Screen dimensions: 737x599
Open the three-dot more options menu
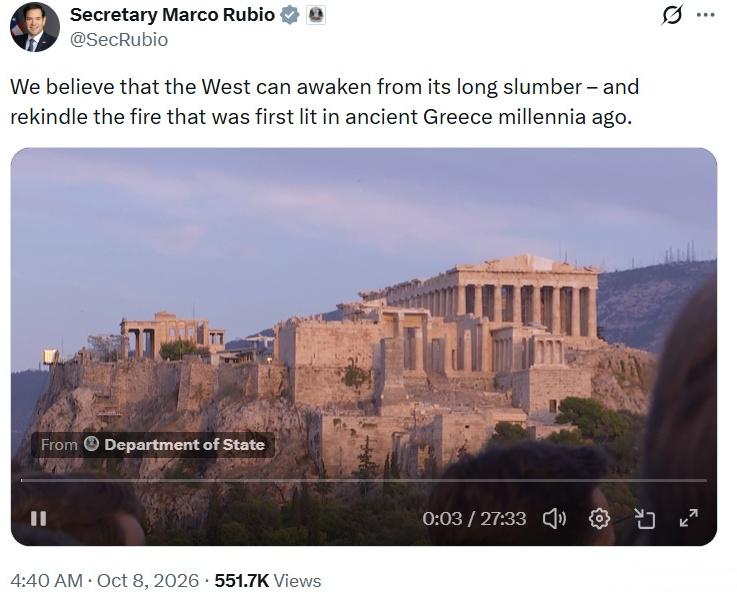706,15
